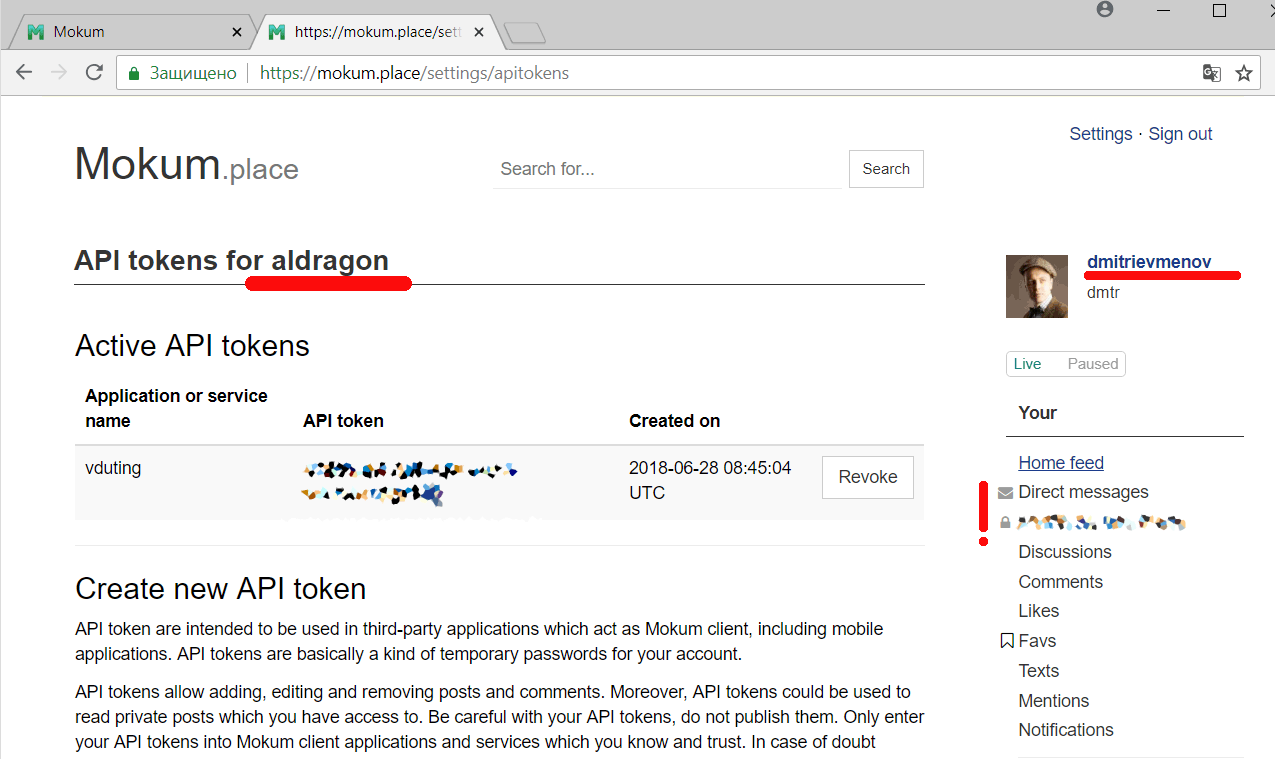Open the translate page icon in address bar
Viewport: 1275px width, 759px height.
pyautogui.click(x=1211, y=73)
